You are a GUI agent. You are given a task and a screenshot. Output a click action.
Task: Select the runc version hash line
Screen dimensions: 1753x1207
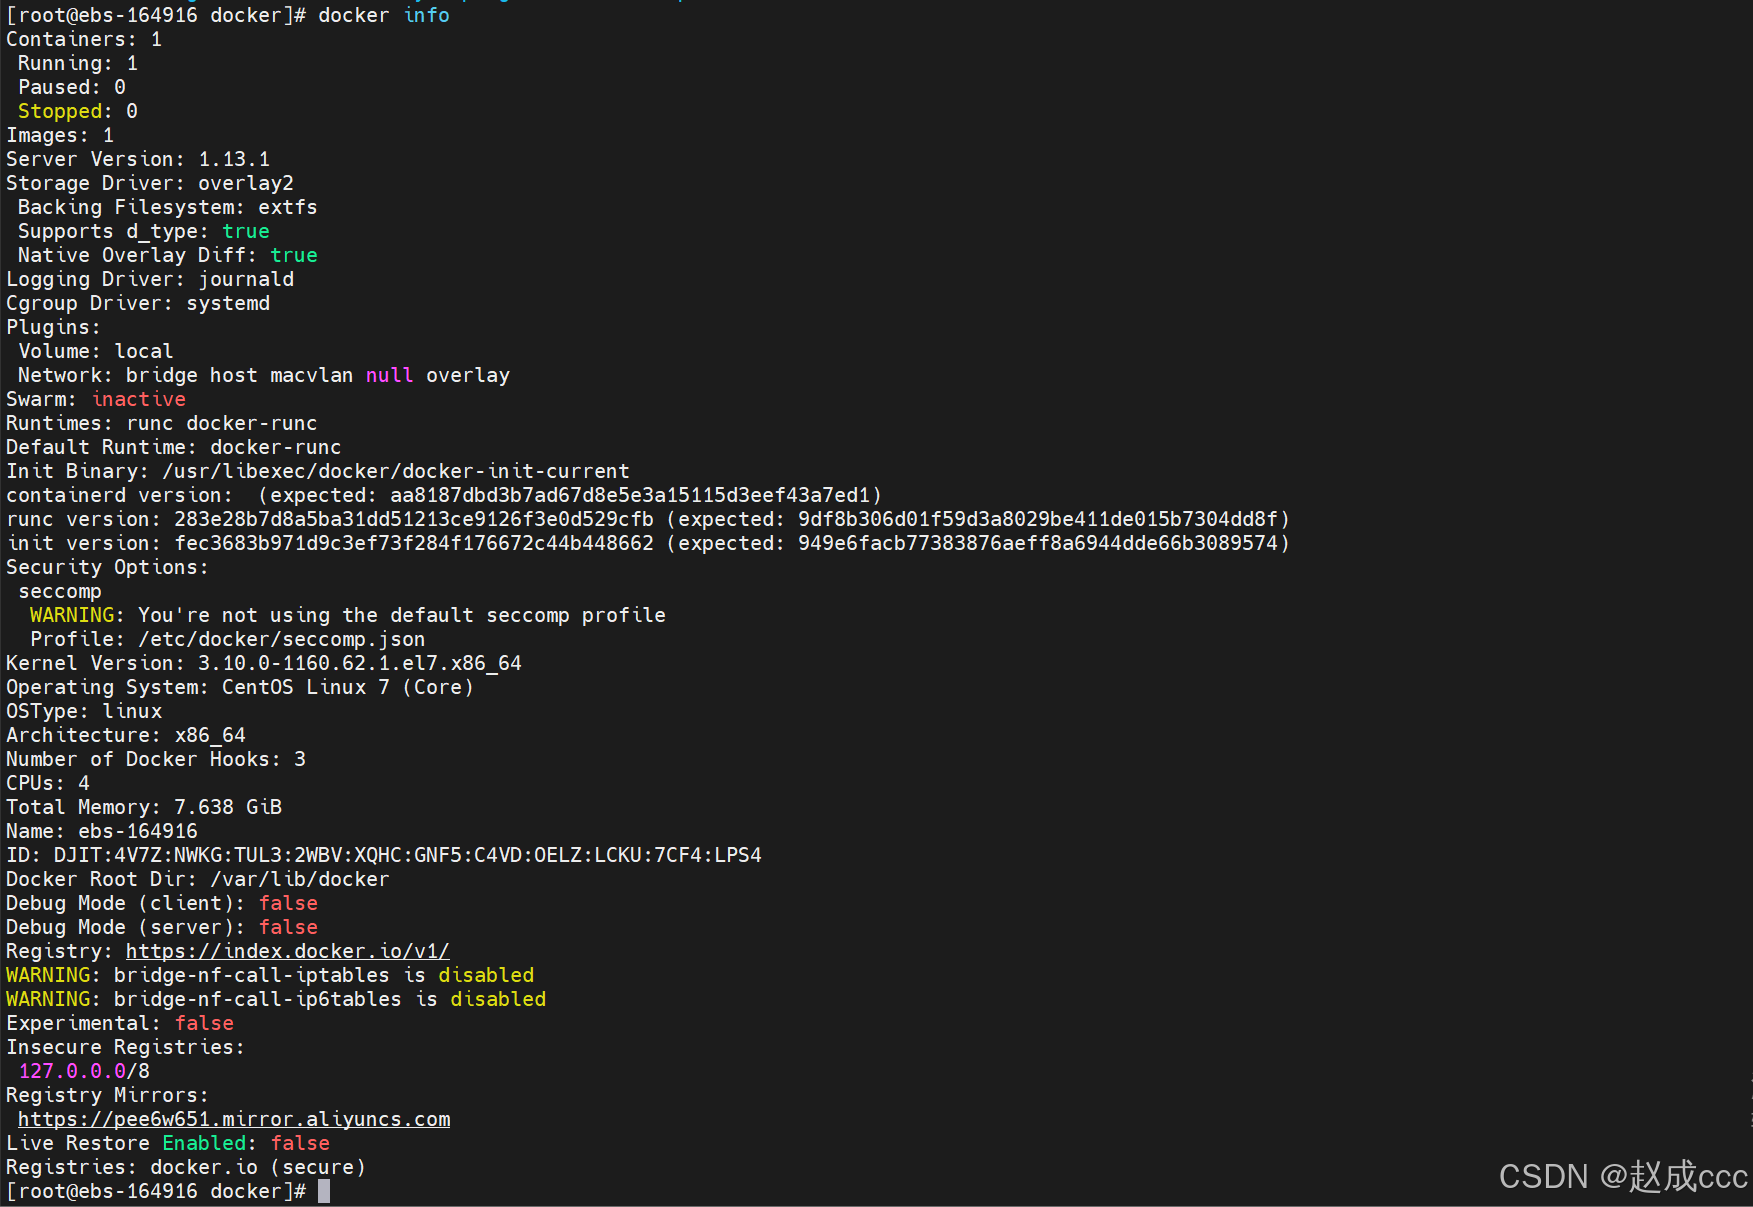point(648,519)
